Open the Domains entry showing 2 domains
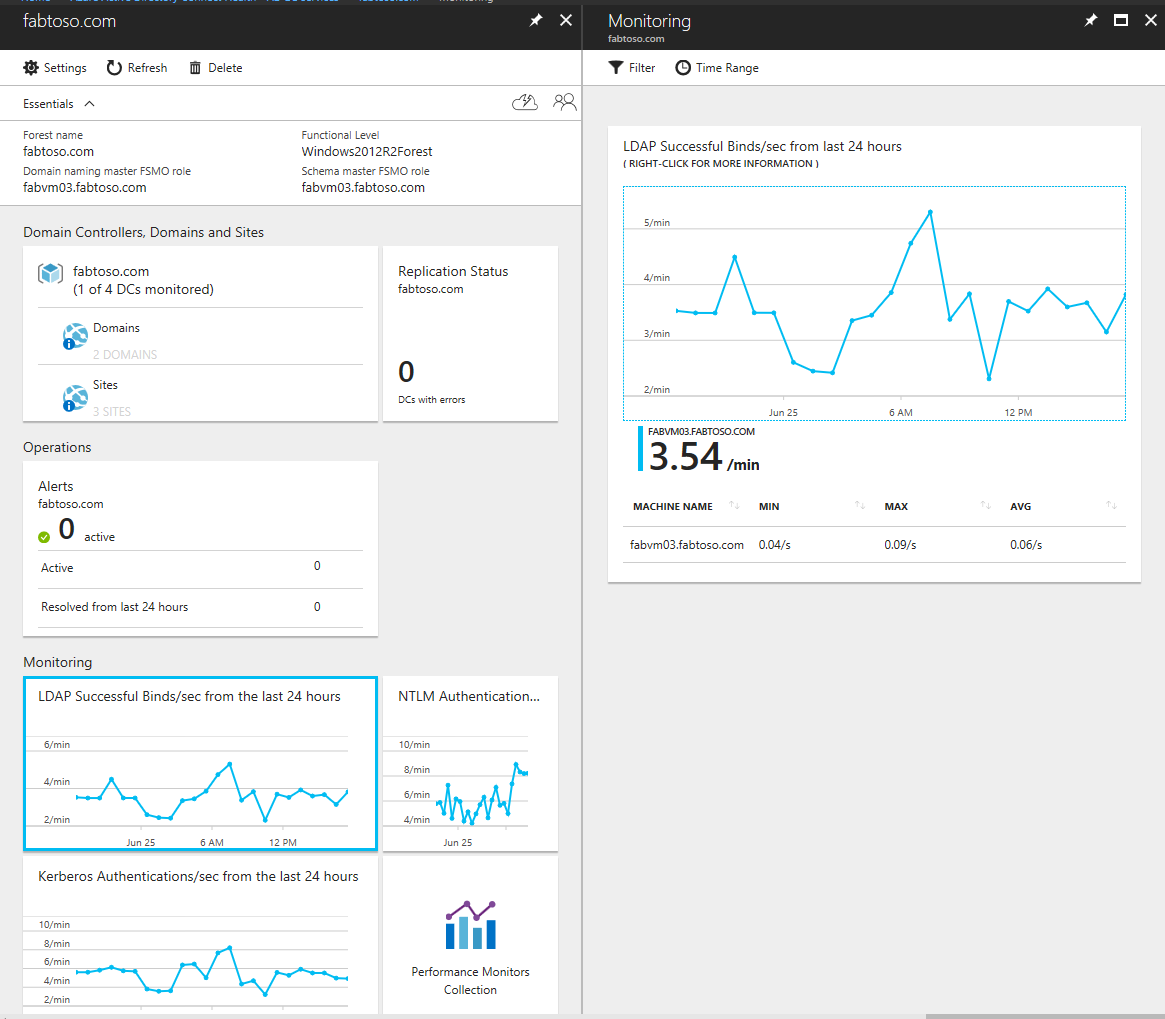Image resolution: width=1165 pixels, height=1019 pixels. pyautogui.click(x=116, y=336)
